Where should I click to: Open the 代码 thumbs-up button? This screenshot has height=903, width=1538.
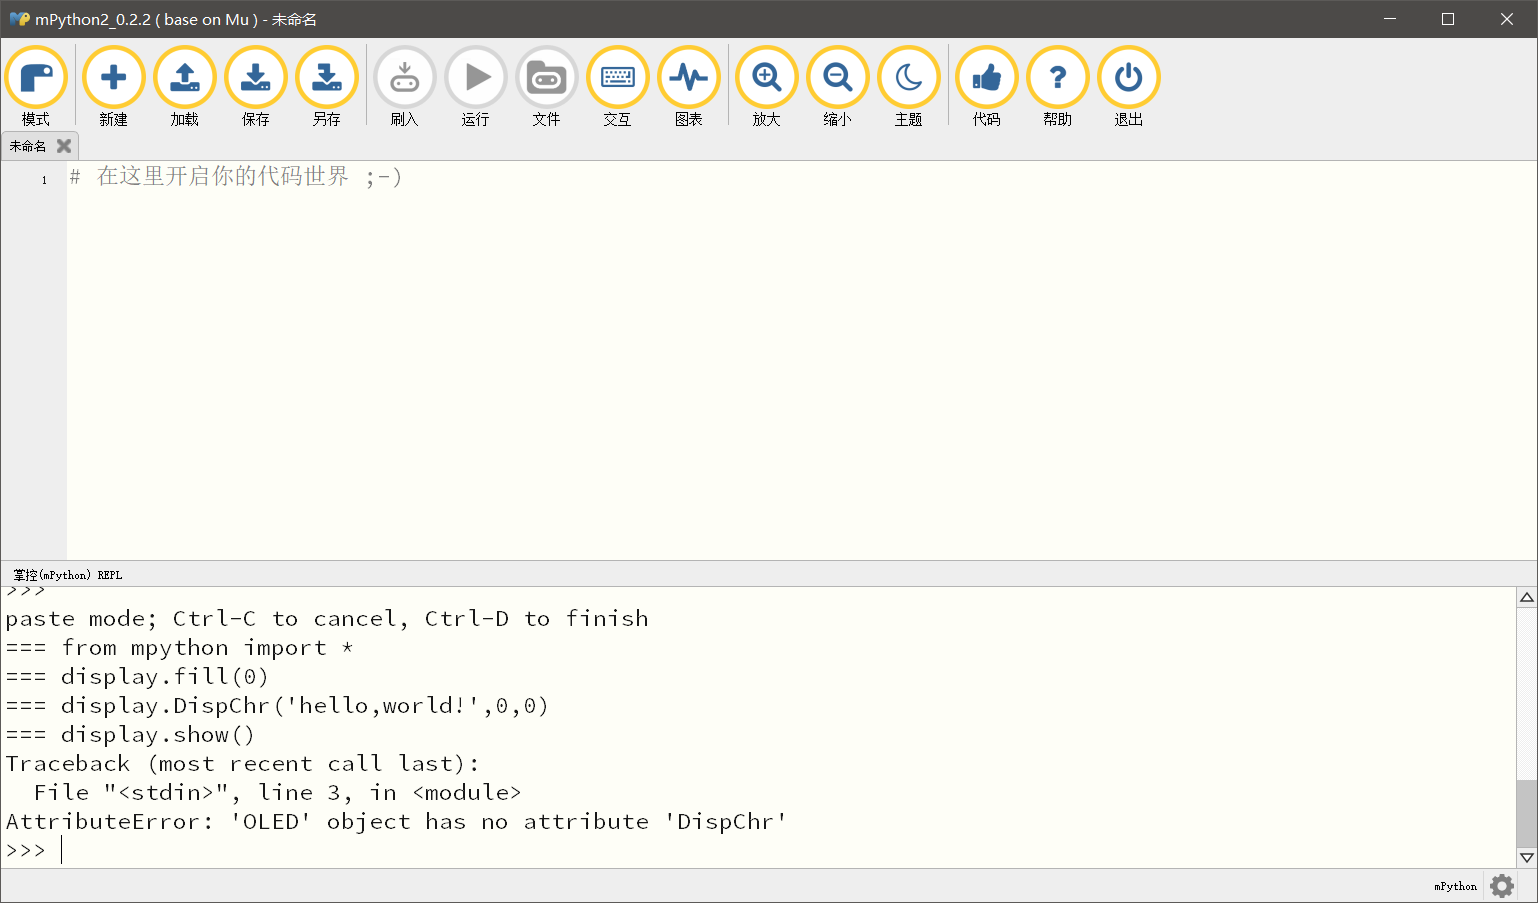pos(987,87)
